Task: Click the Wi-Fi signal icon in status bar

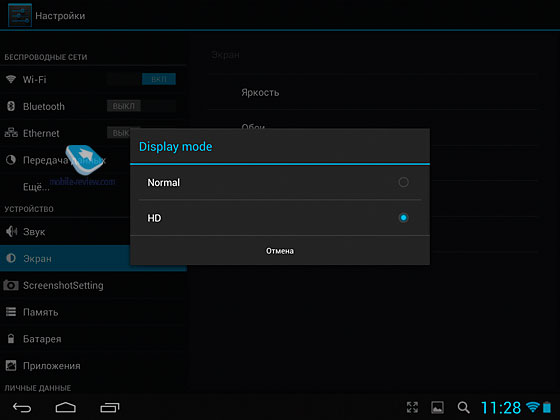Action: pyautogui.click(x=533, y=407)
